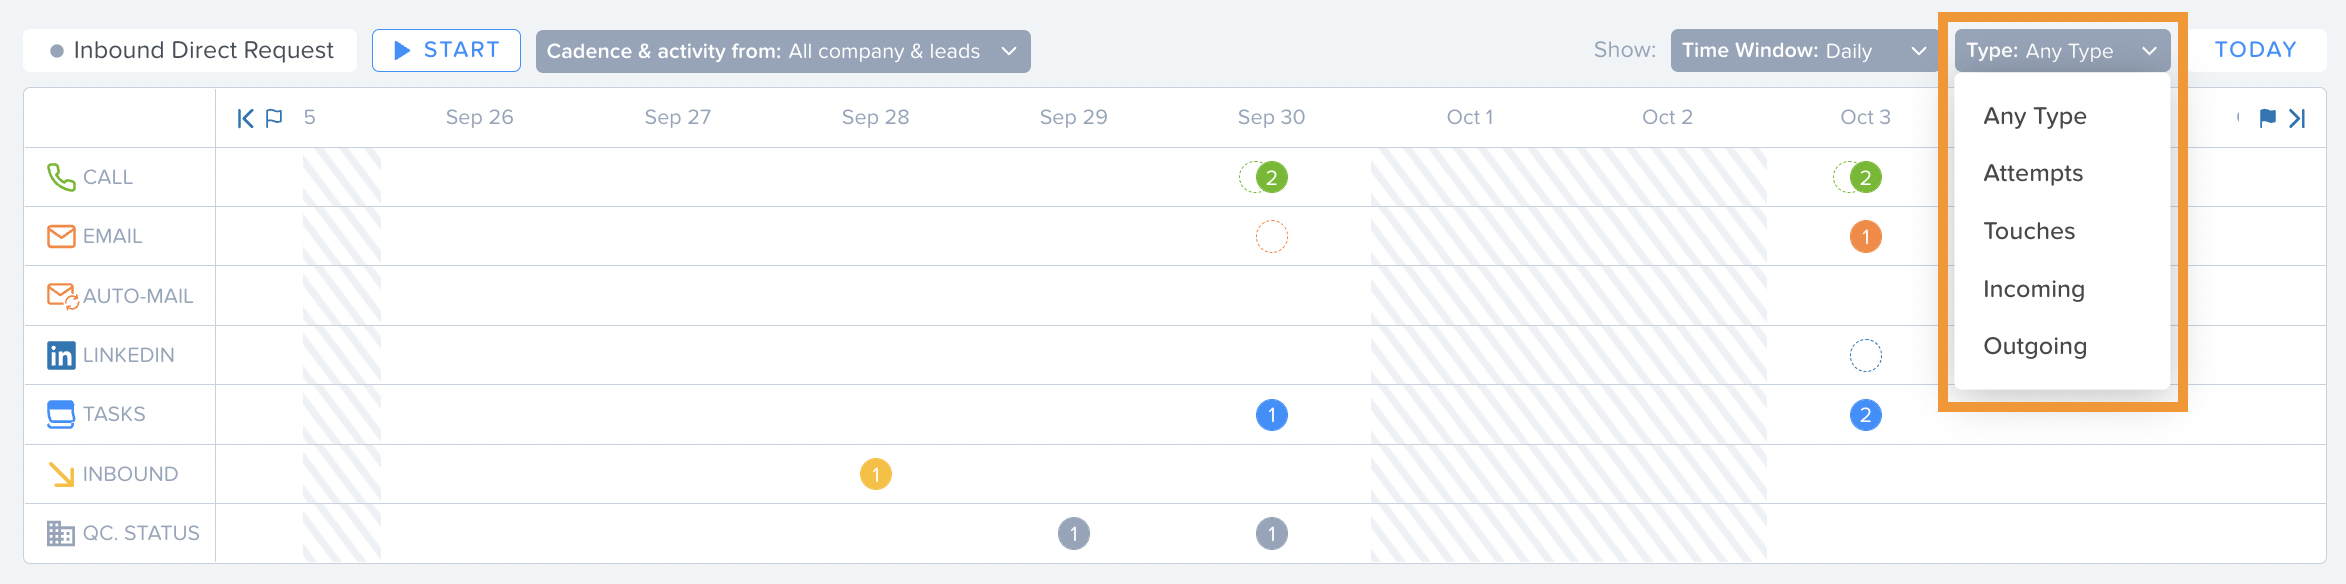
Task: Click the START button
Action: [446, 50]
